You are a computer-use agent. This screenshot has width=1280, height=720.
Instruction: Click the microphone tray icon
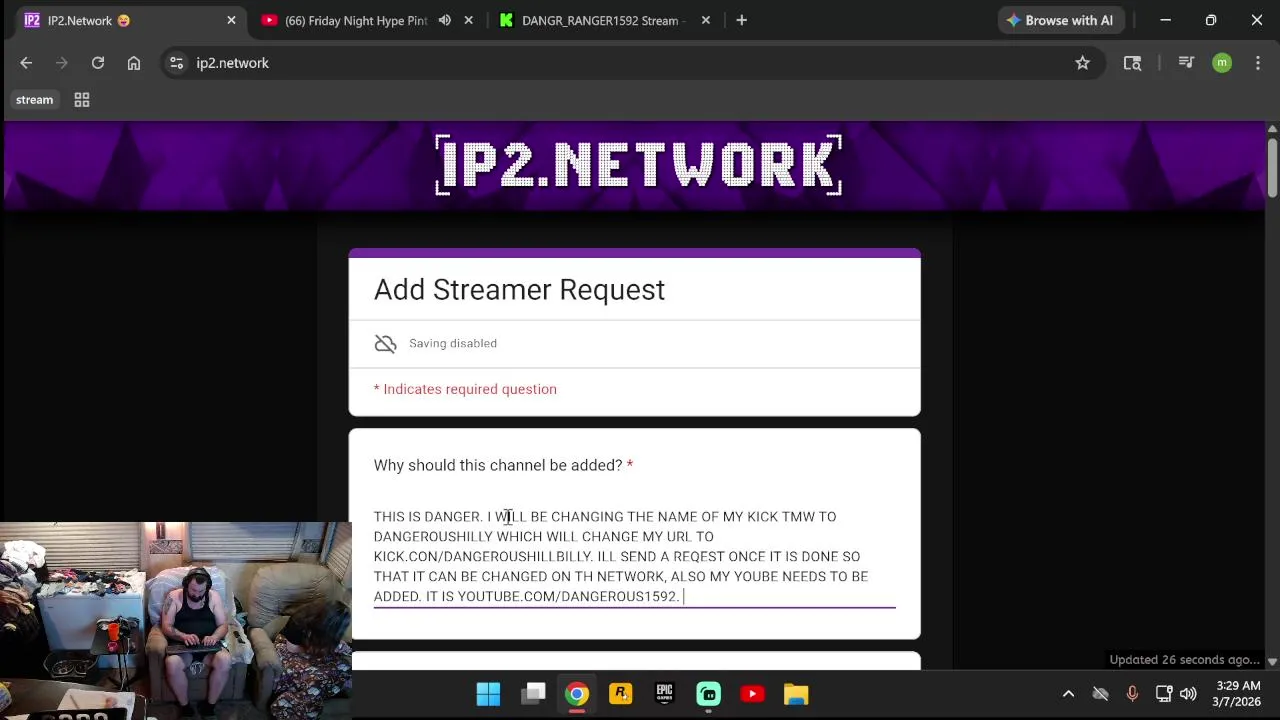click(x=1132, y=694)
